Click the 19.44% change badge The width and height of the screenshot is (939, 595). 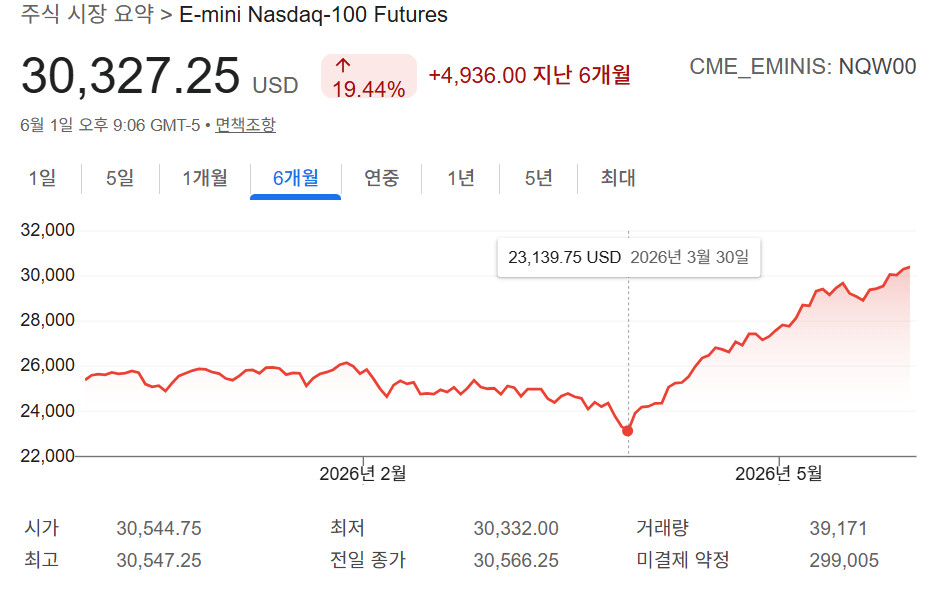(x=369, y=77)
